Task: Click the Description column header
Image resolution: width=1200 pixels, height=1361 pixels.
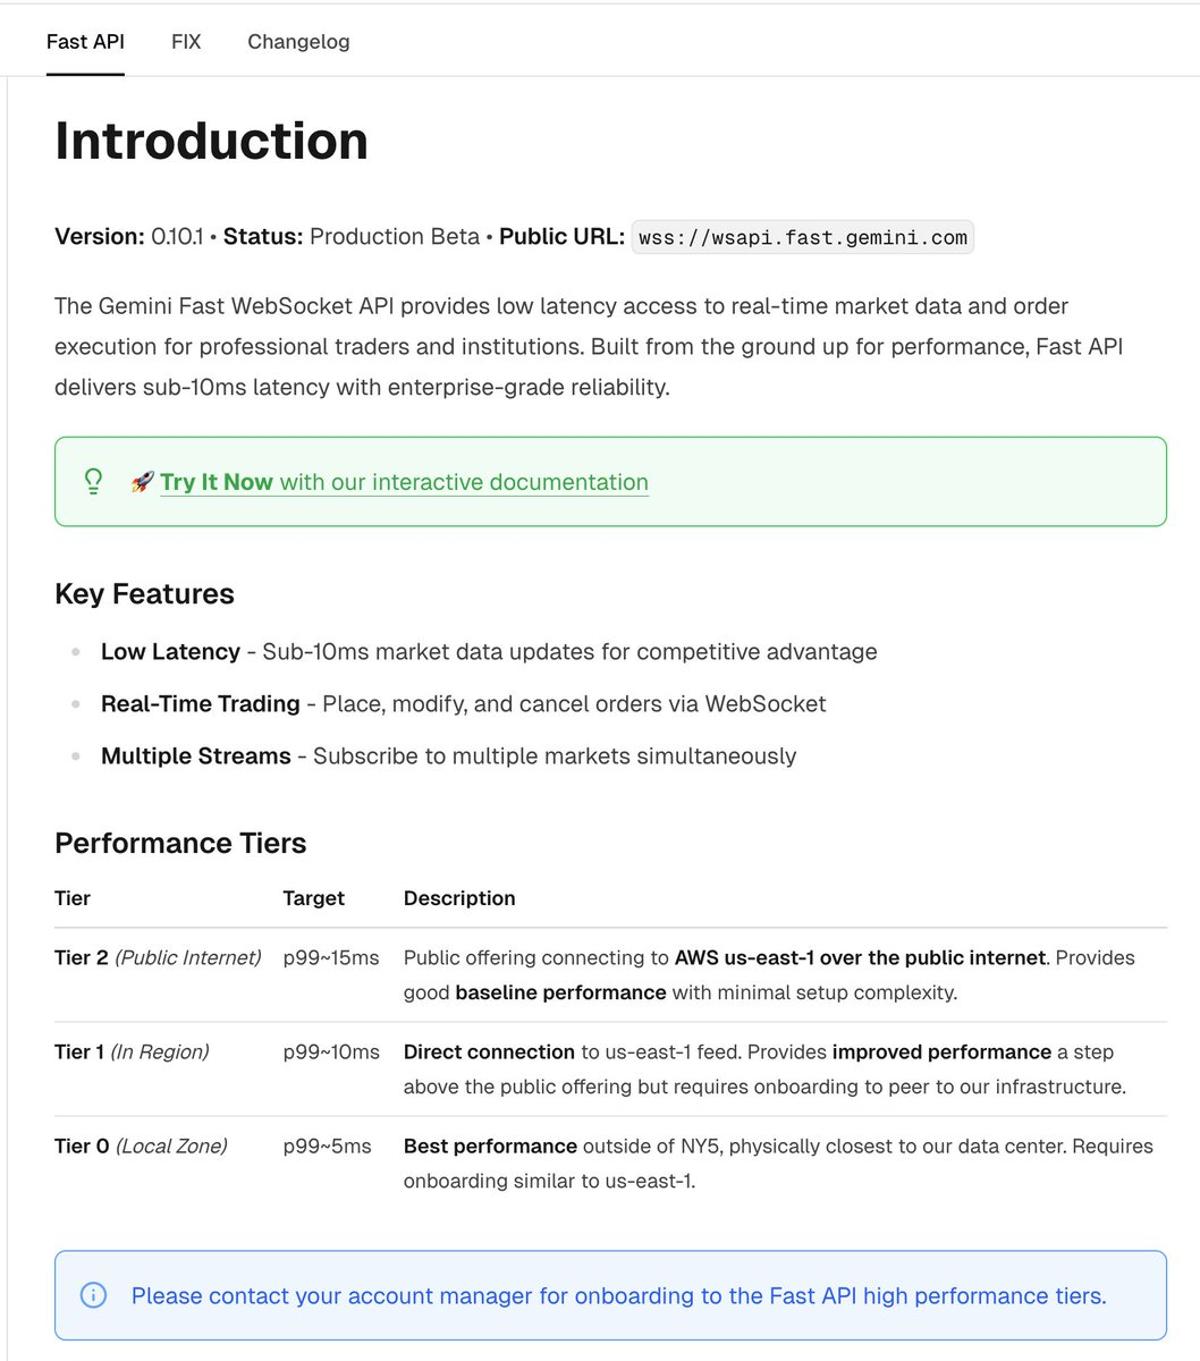Action: coord(459,898)
